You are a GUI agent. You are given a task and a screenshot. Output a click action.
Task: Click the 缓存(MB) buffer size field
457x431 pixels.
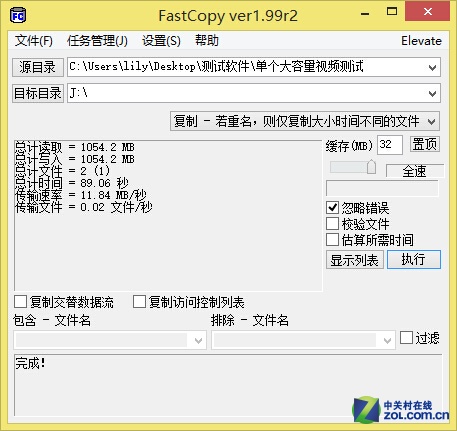(389, 145)
